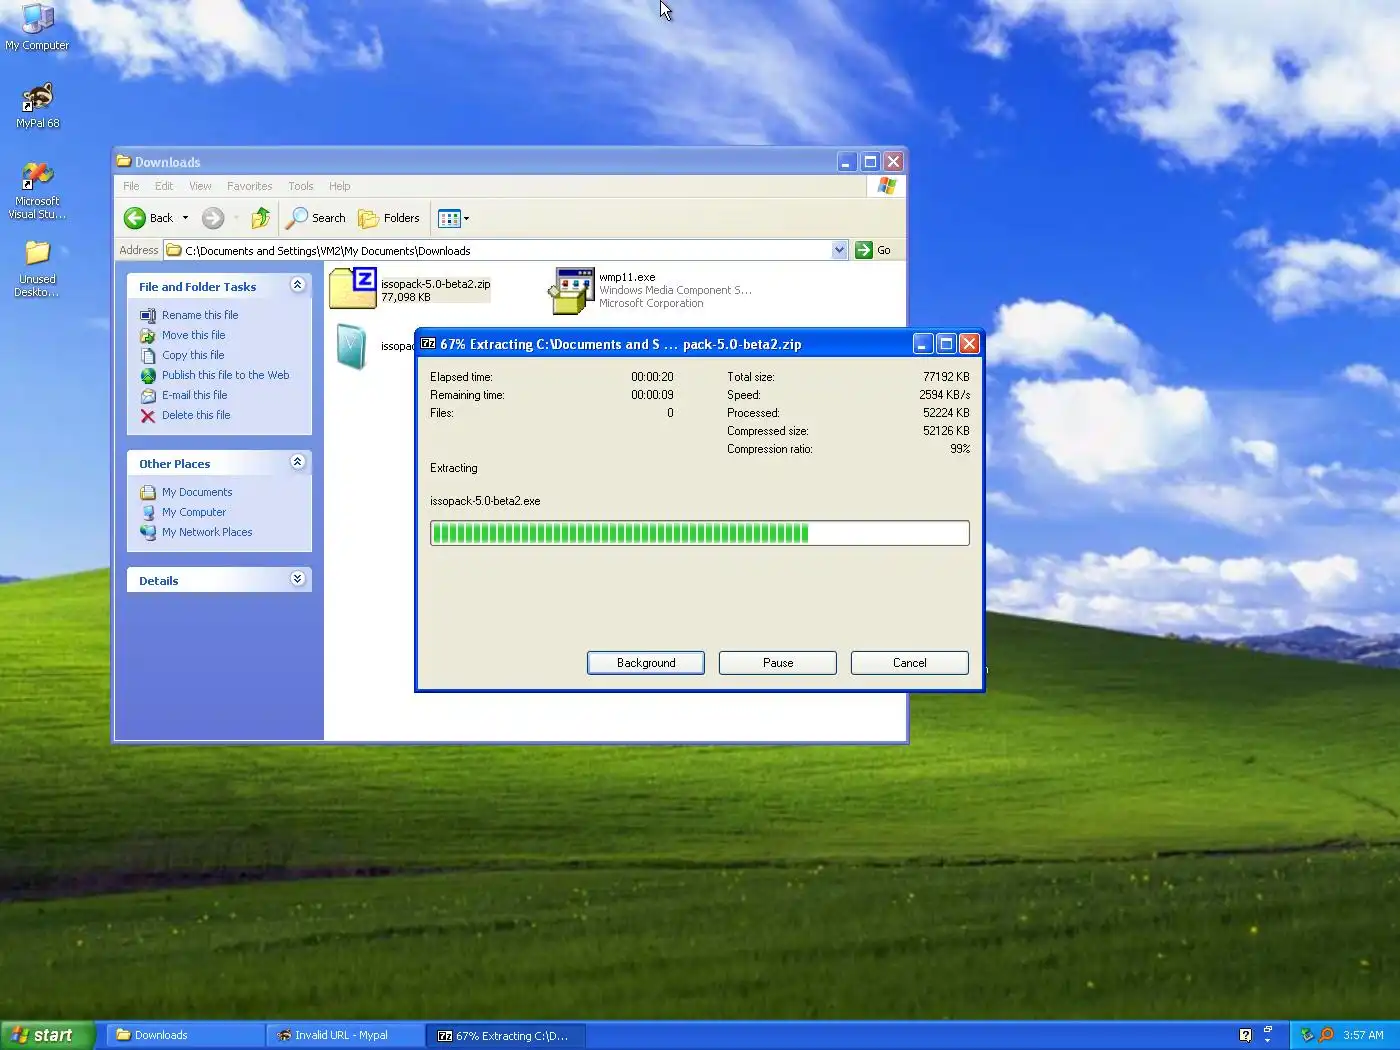Switch to Downloads taskbar button
This screenshot has width=1400, height=1050.
point(186,1035)
